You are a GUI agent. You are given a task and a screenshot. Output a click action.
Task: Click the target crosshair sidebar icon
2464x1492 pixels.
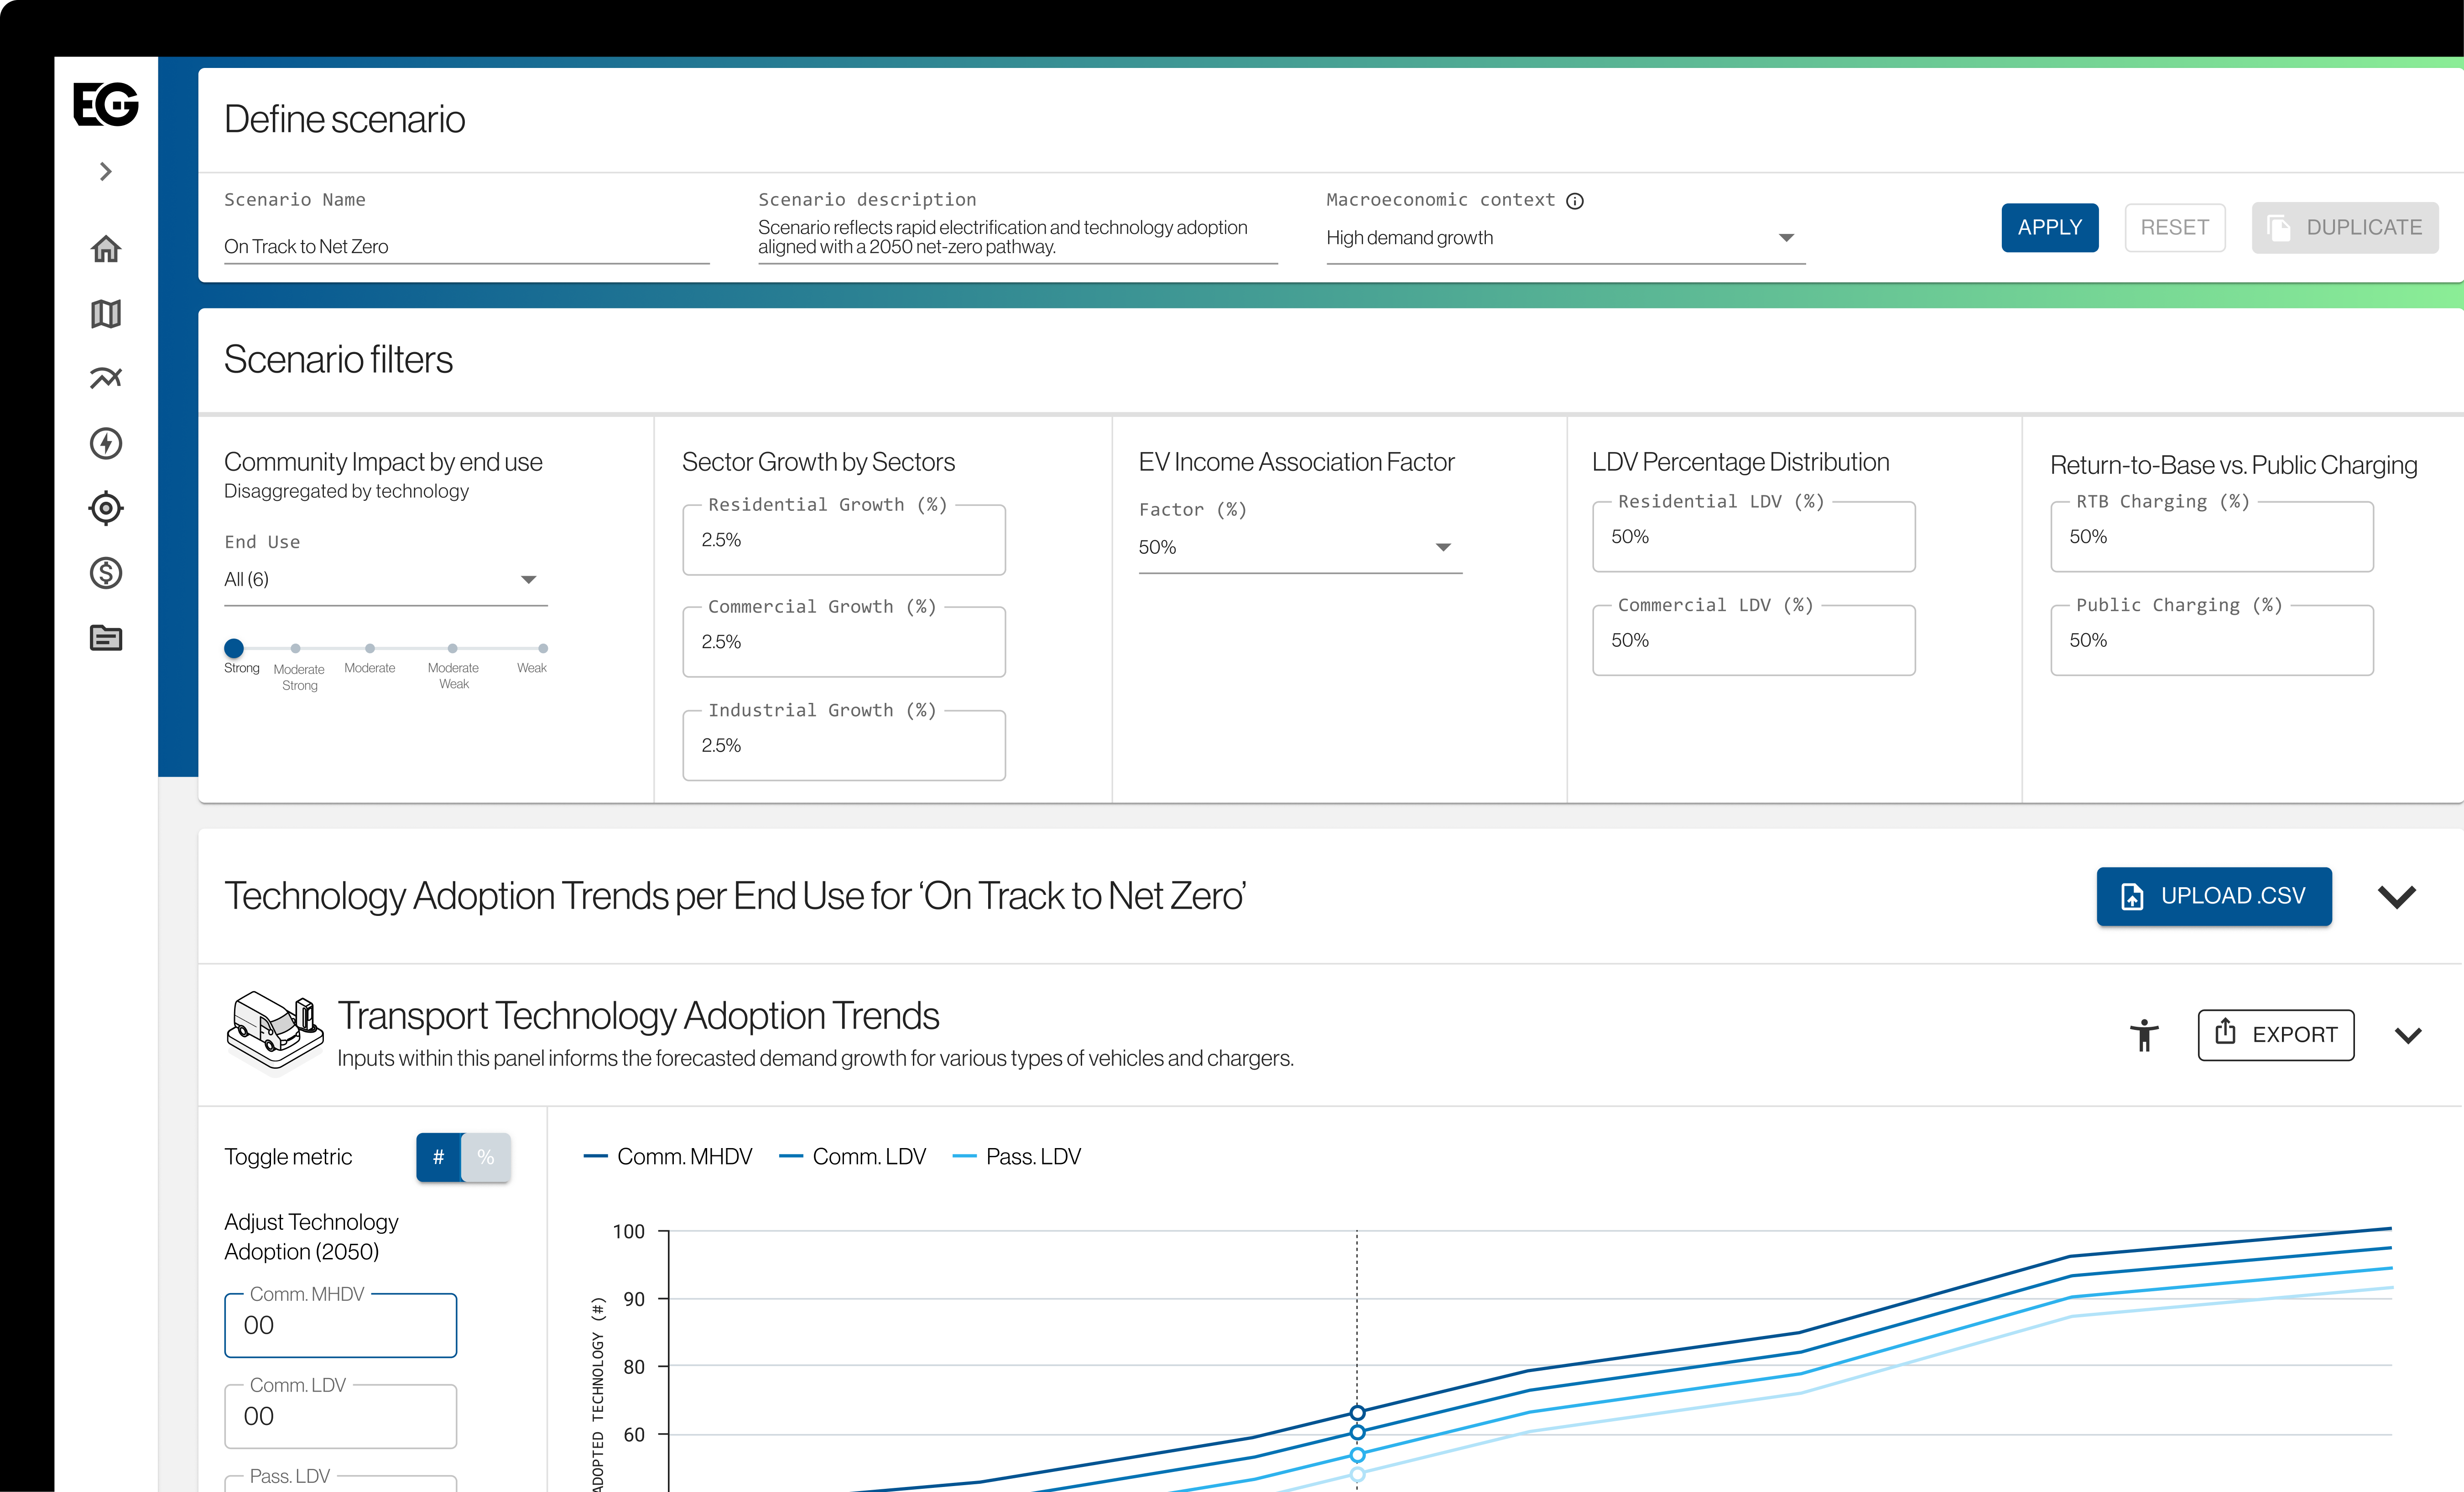106,508
